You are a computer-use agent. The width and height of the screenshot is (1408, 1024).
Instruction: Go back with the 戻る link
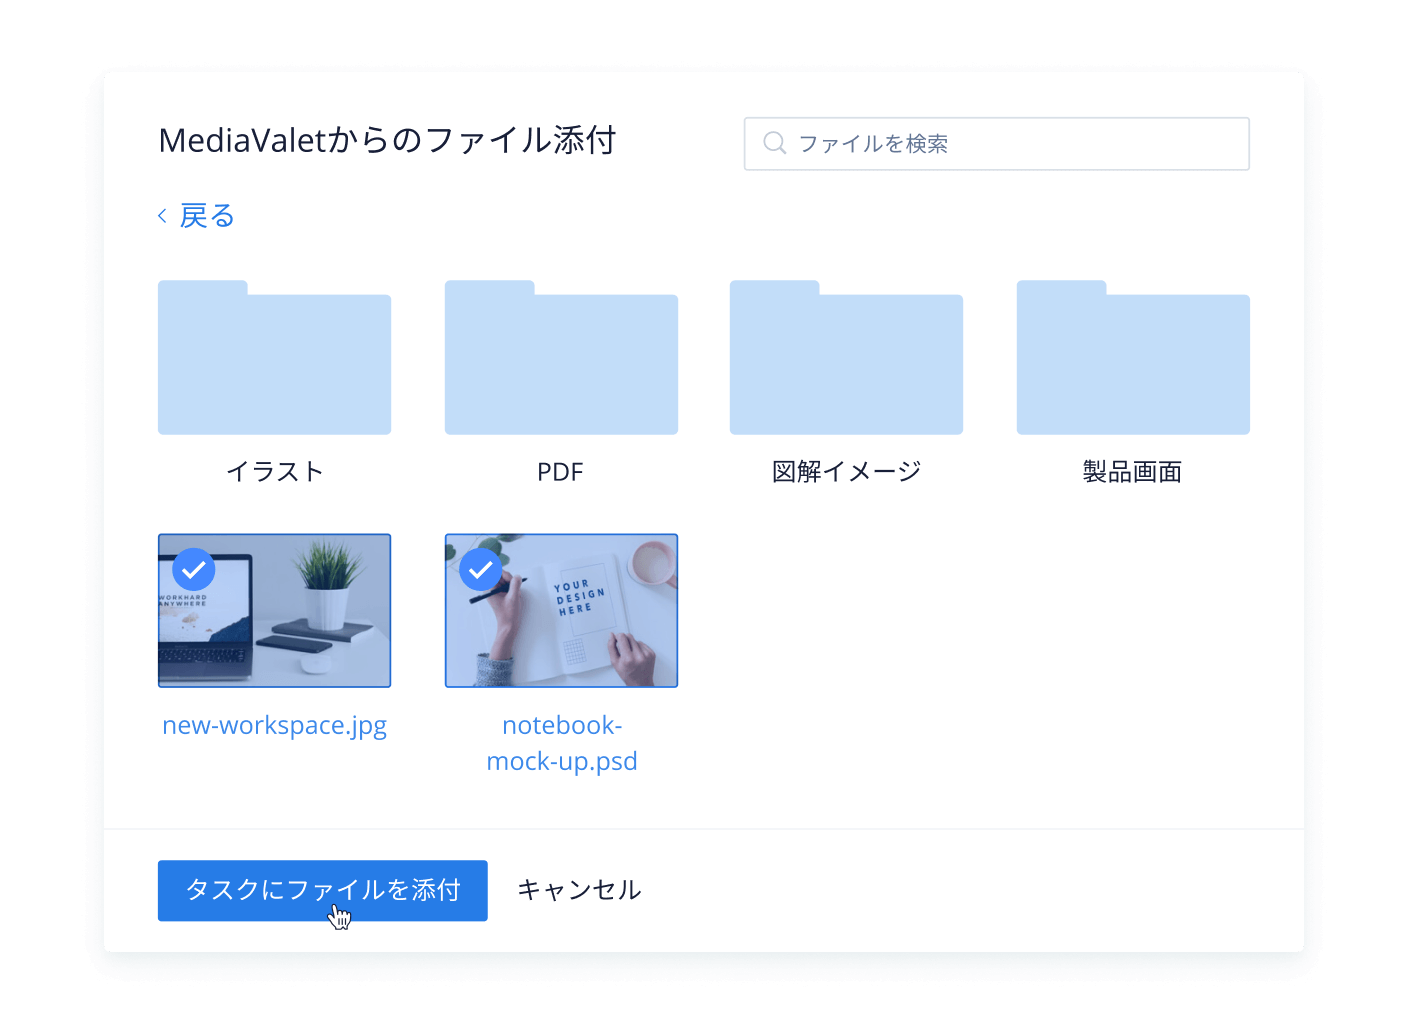[207, 215]
